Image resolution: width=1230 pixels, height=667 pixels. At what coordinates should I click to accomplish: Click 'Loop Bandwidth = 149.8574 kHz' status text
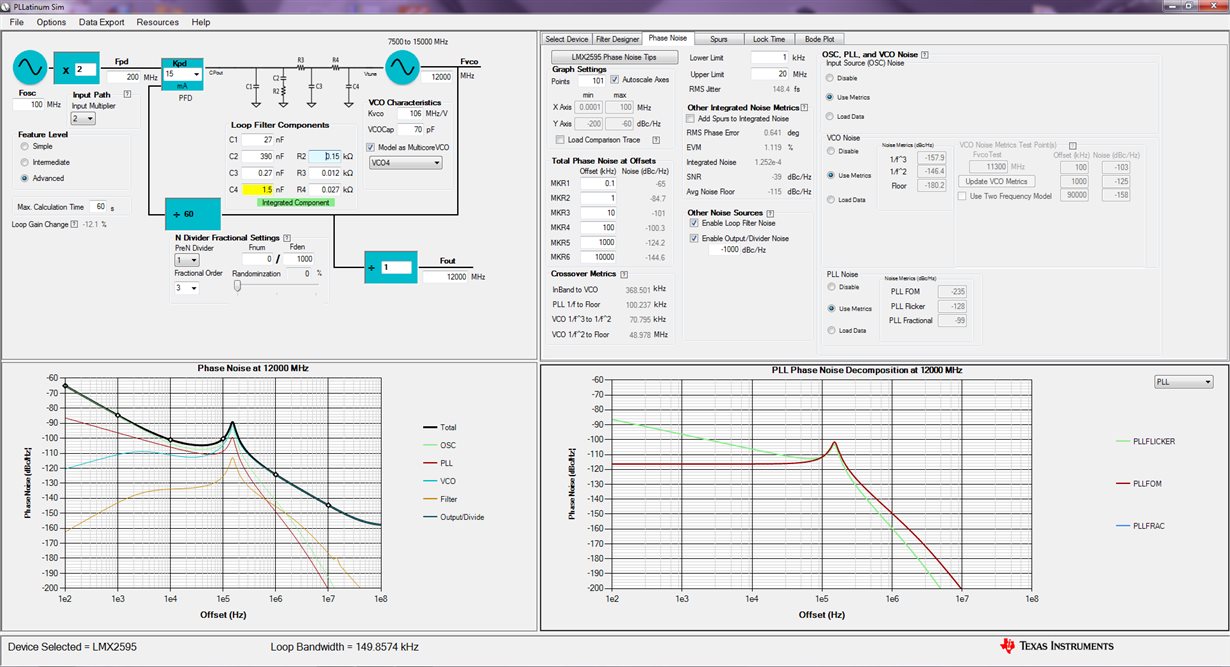point(344,647)
